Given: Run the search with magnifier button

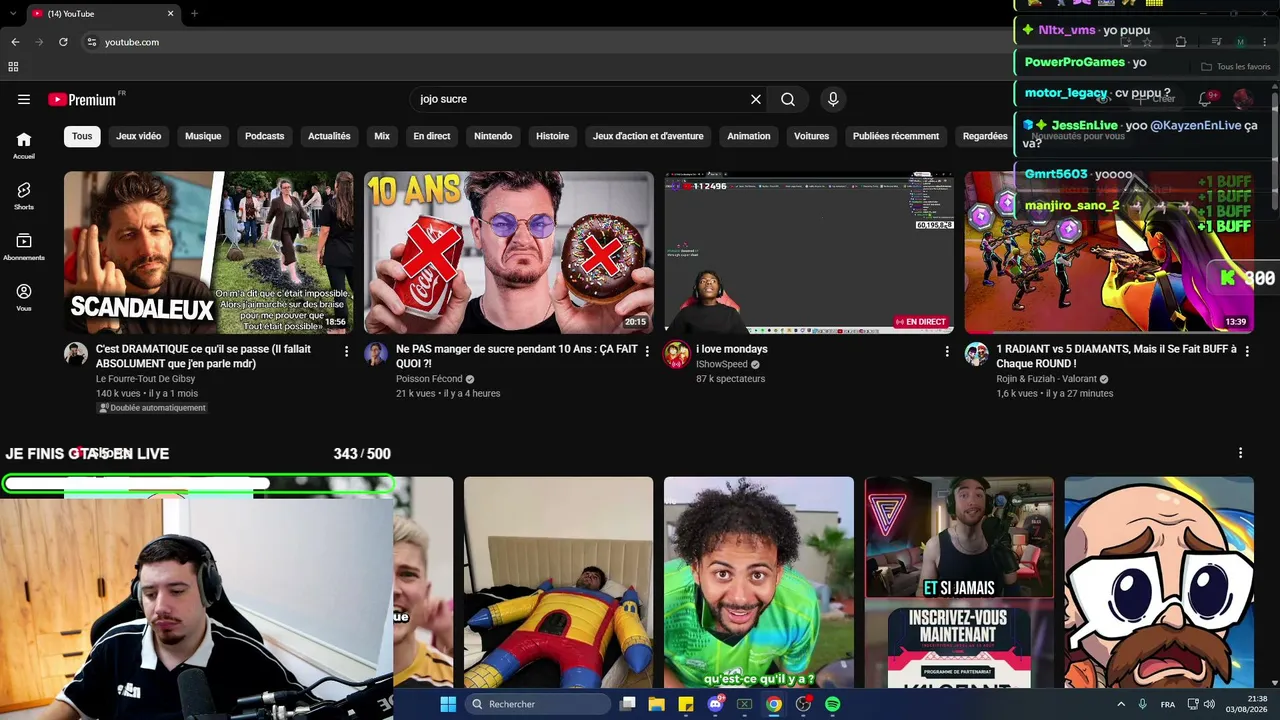Looking at the screenshot, I should coord(788,99).
